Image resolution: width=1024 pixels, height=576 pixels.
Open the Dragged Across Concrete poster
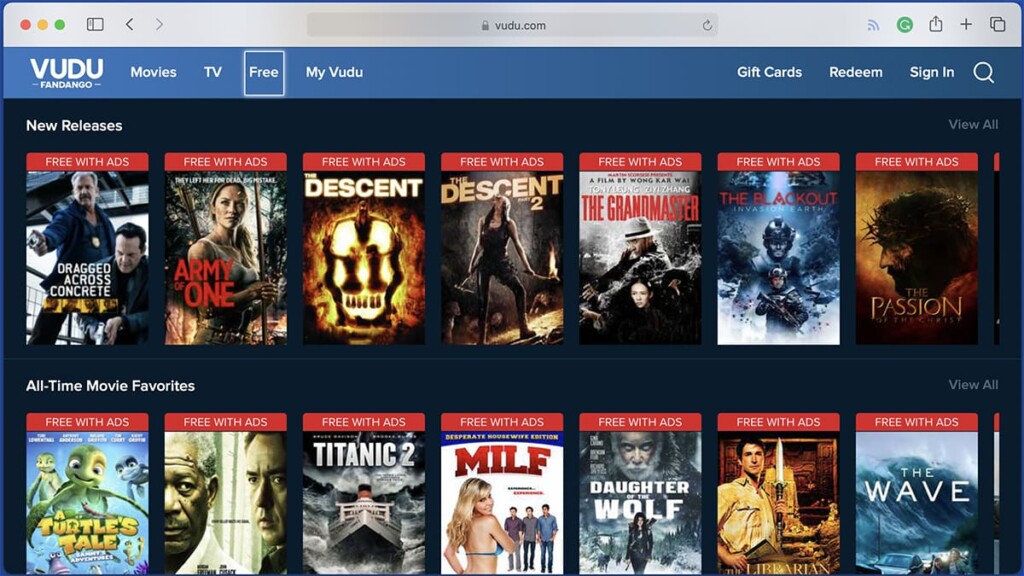[x=88, y=249]
